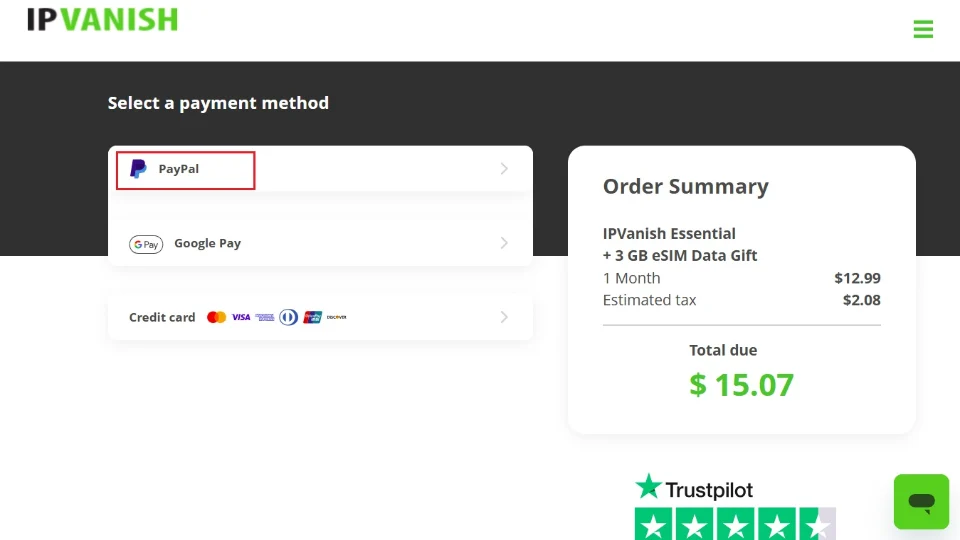This screenshot has width=960, height=540.
Task: Expand the Credit card option chevron
Action: pos(504,317)
